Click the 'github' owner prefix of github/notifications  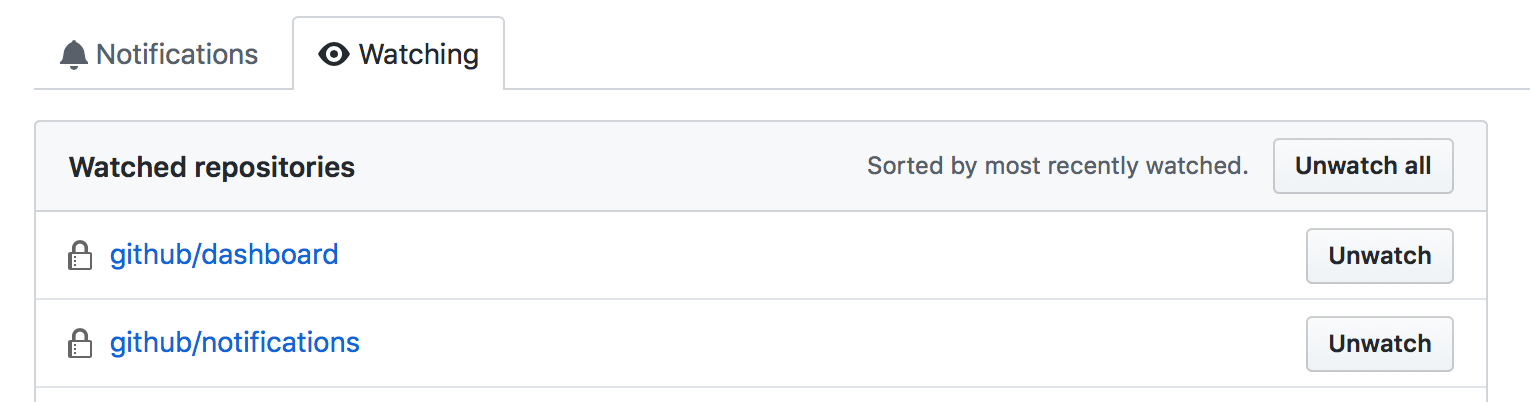152,343
